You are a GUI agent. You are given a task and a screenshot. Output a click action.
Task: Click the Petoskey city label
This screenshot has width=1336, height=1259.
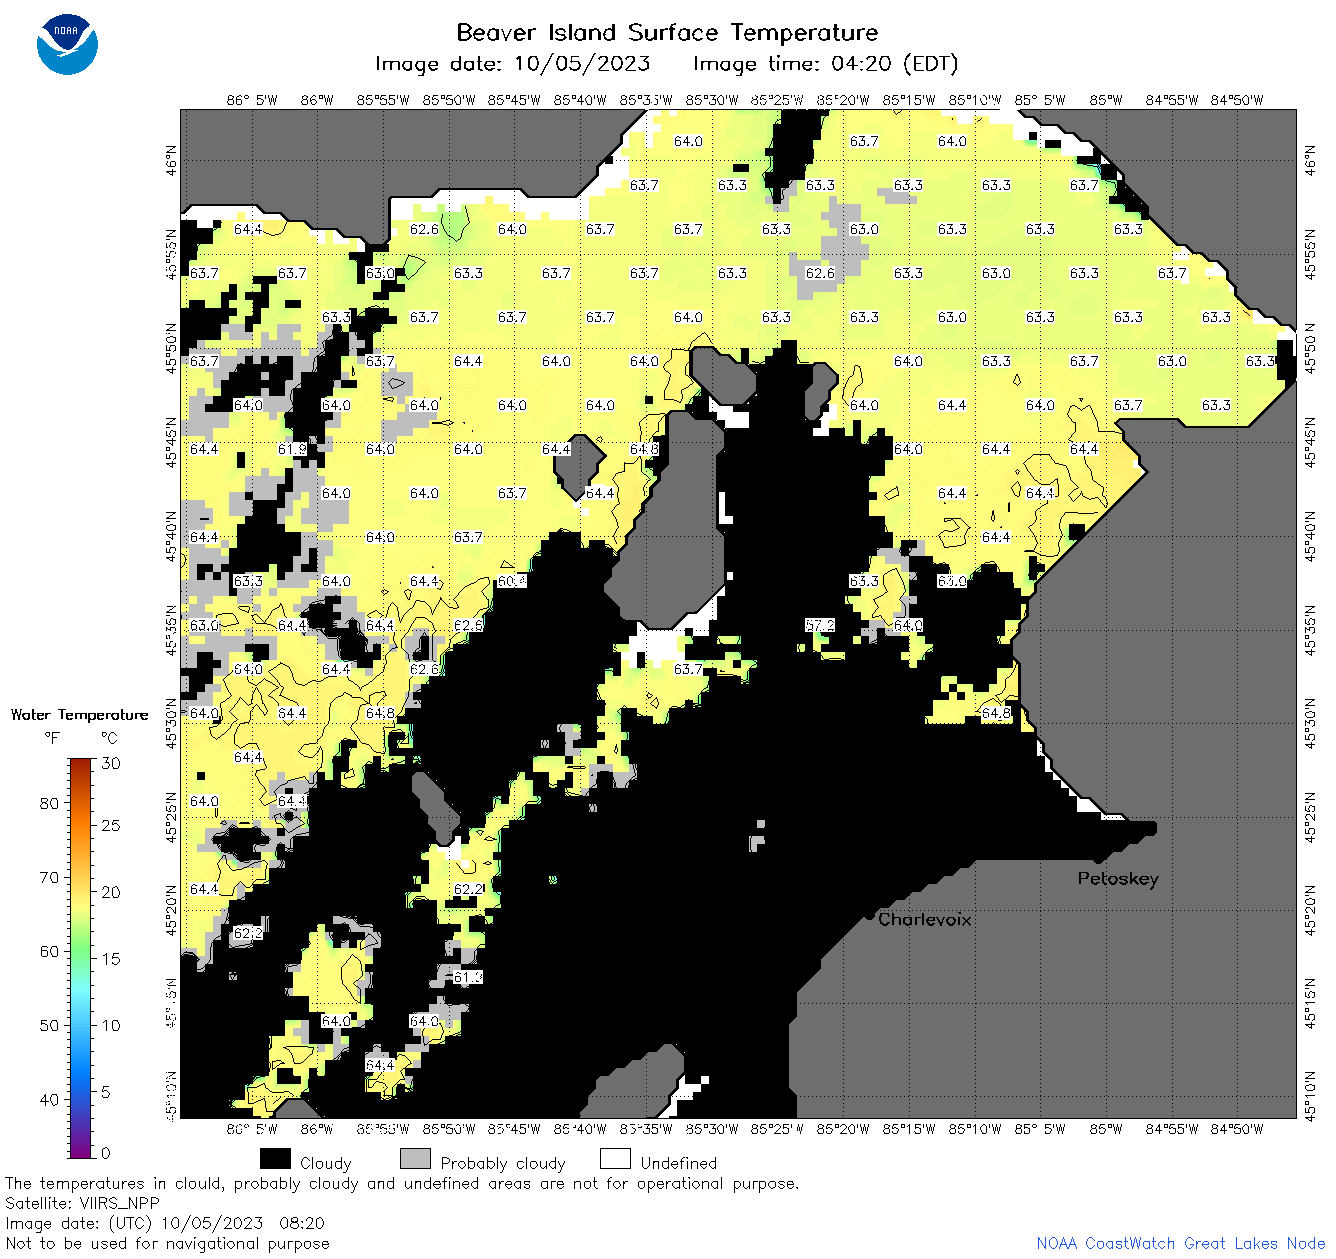1118,879
